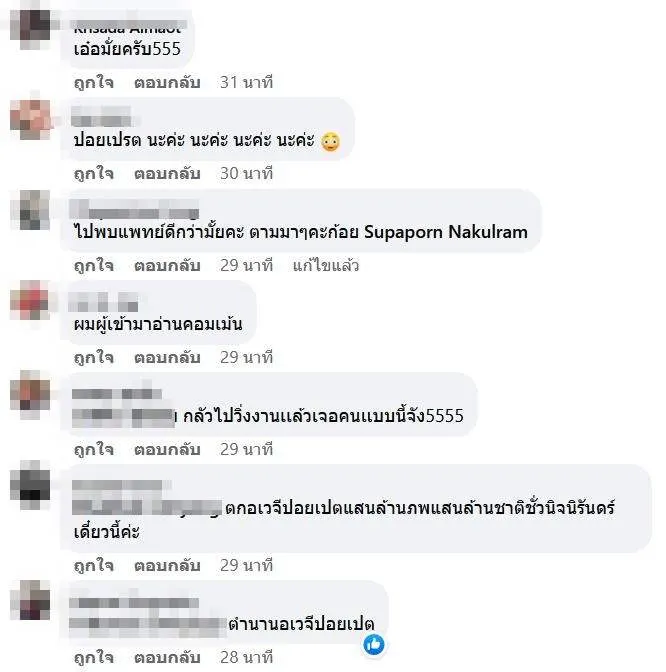Reply to the ปอยเปรต นะค่ะ comment

[167, 173]
